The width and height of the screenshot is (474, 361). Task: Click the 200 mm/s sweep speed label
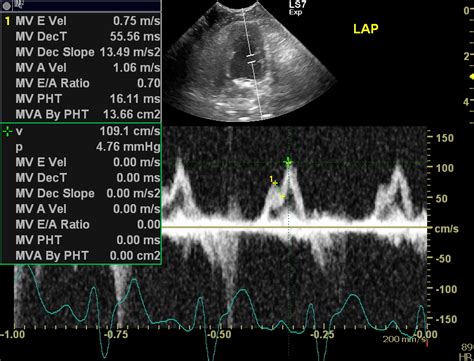[404, 340]
